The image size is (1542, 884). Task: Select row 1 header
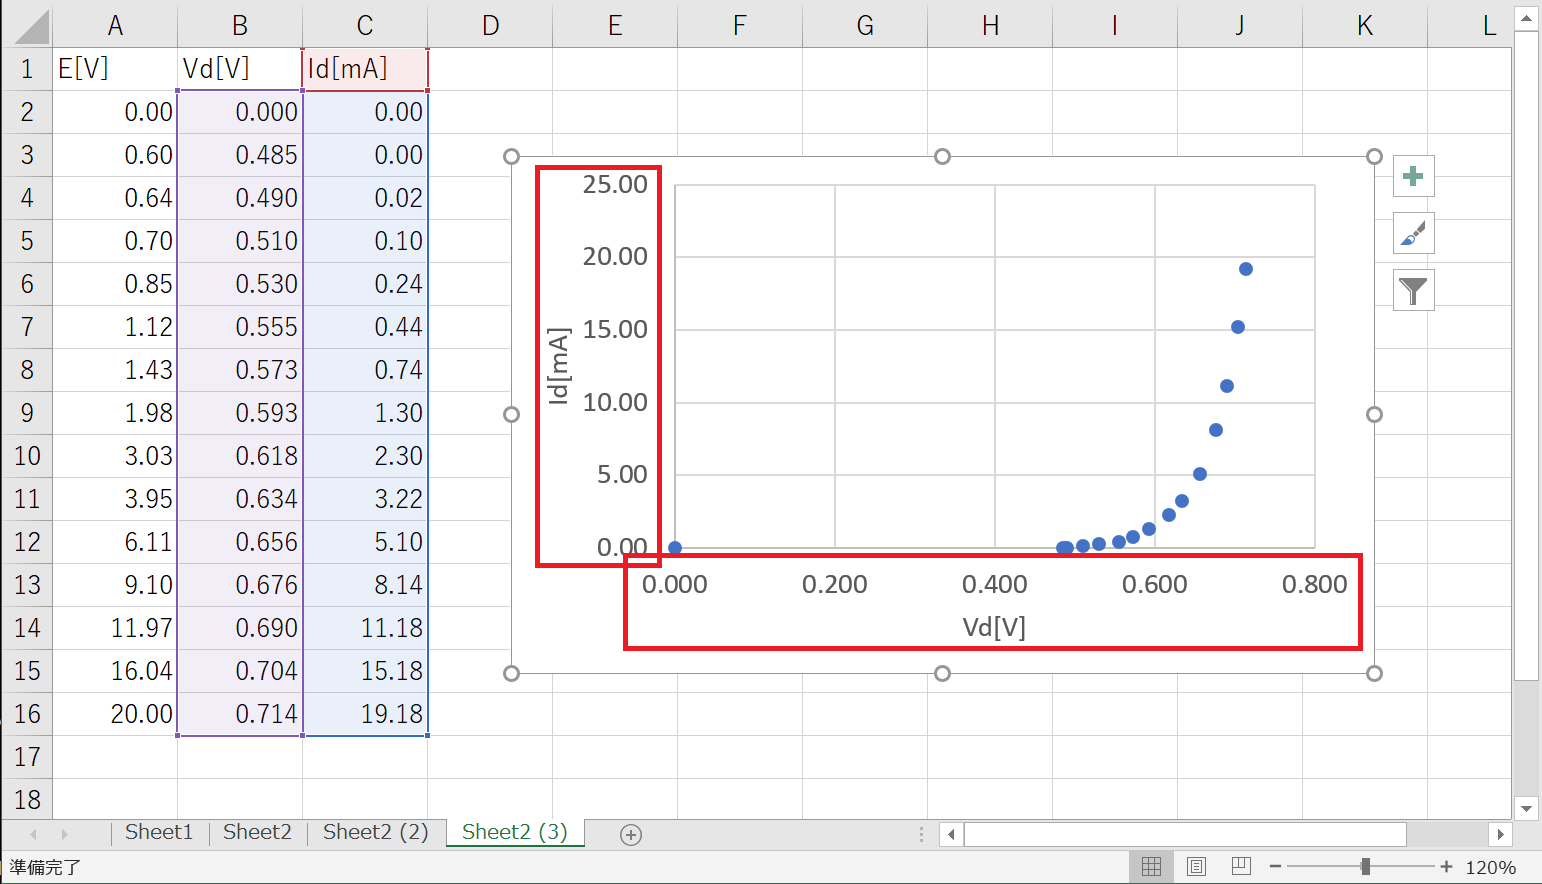coord(26,69)
